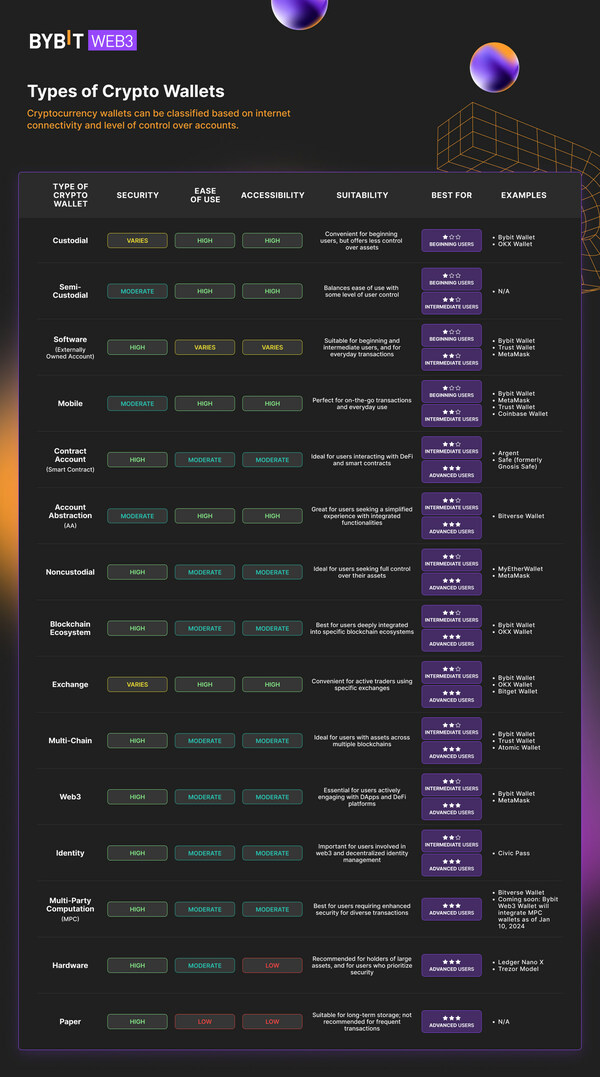Click the purple WEB3 badge
This screenshot has height=1077, width=600.
[x=112, y=41]
